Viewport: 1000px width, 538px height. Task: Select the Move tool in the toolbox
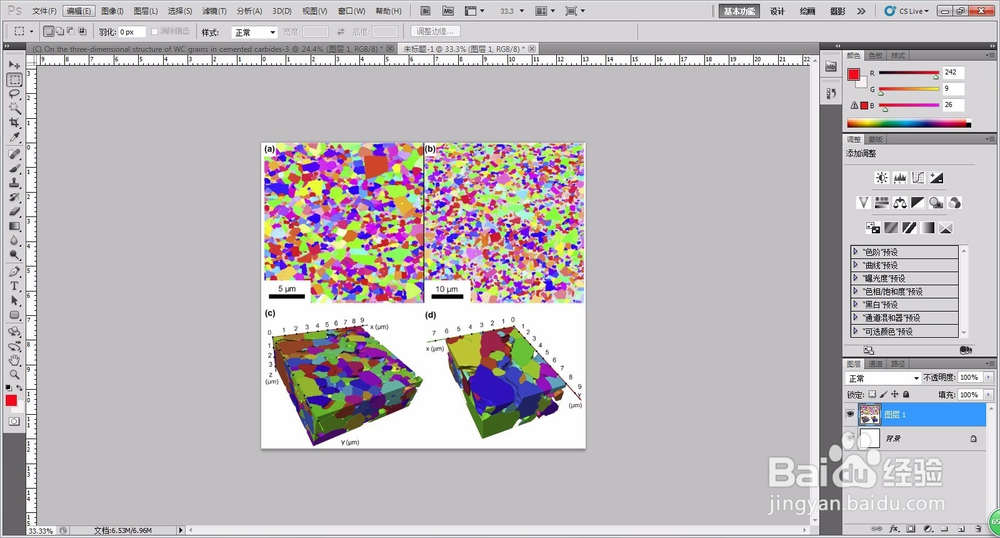point(14,64)
